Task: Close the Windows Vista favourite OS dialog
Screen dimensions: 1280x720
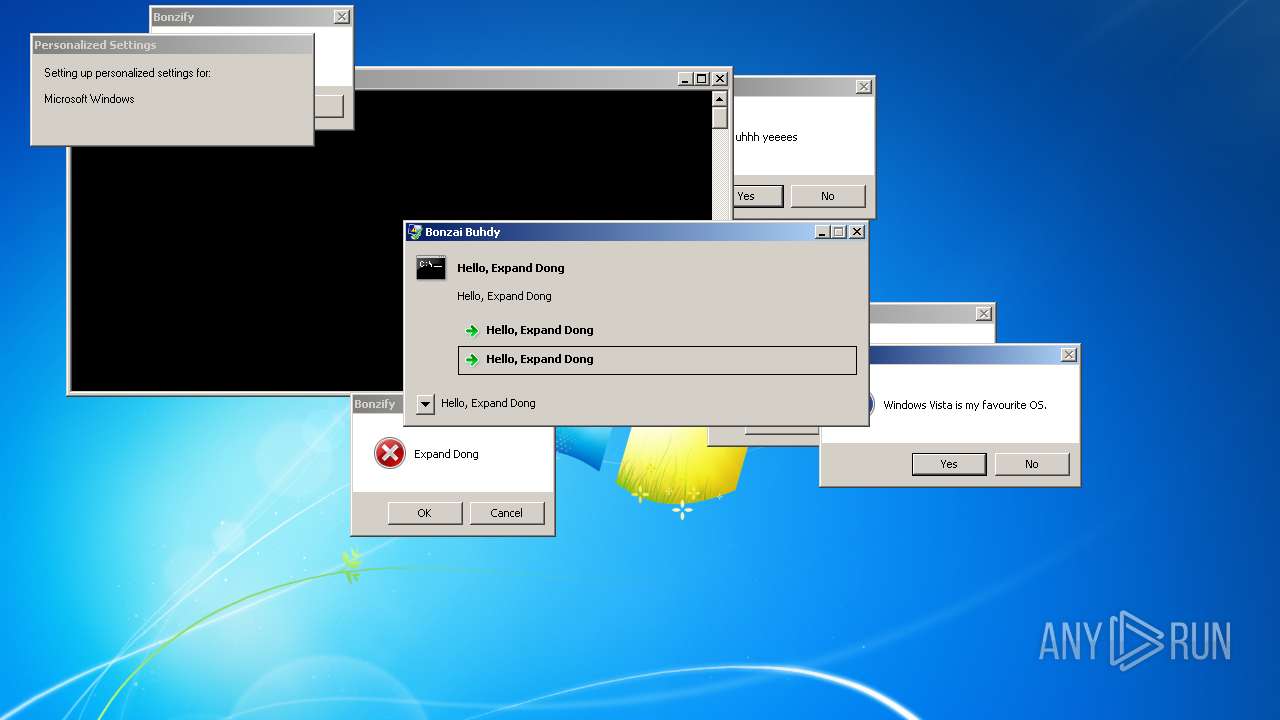Action: [1069, 355]
